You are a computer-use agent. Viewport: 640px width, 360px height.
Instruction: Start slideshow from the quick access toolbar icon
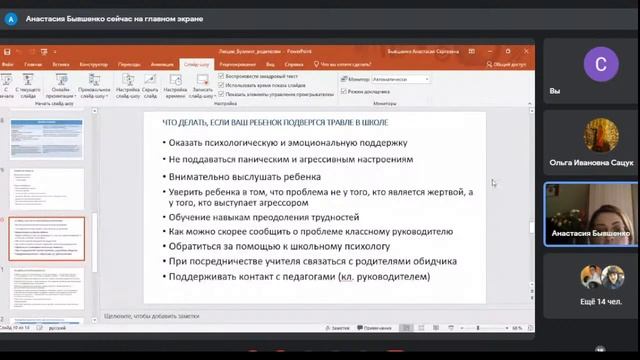[x=44, y=52]
